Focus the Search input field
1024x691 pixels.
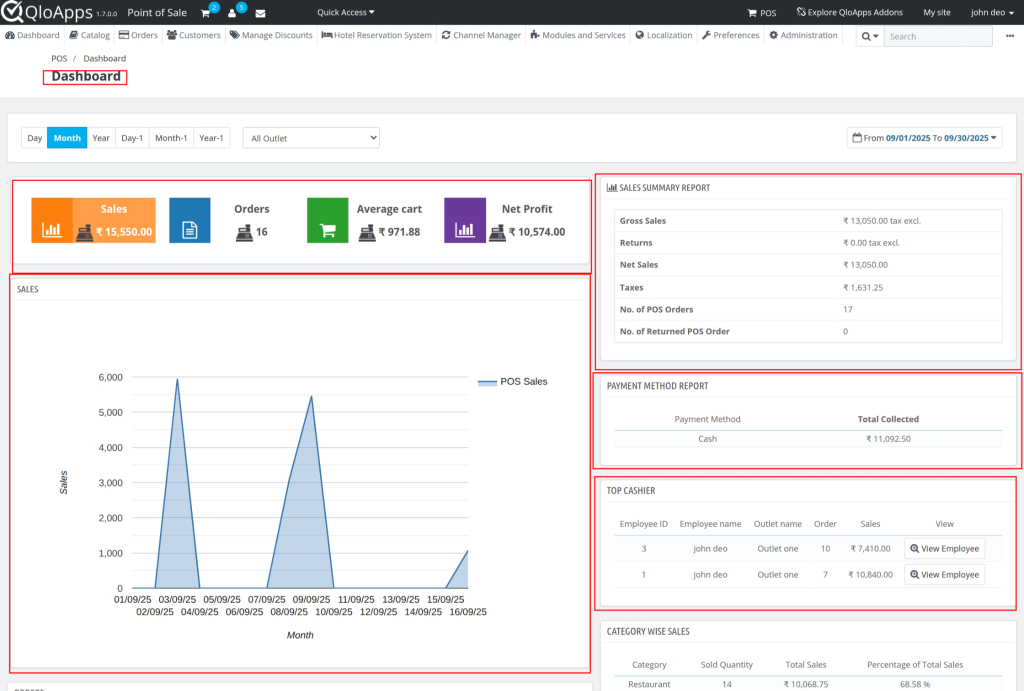[x=938, y=36]
